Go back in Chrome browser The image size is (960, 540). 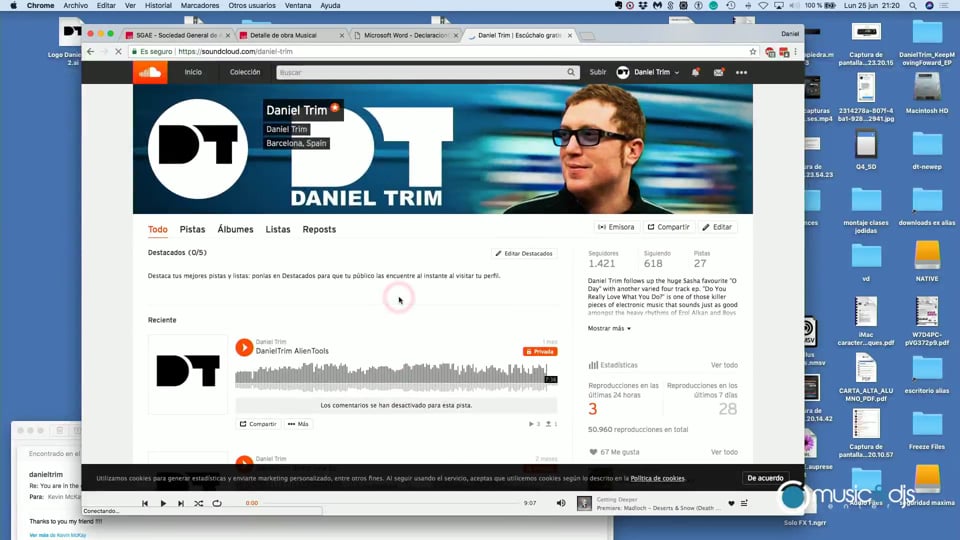(x=91, y=51)
